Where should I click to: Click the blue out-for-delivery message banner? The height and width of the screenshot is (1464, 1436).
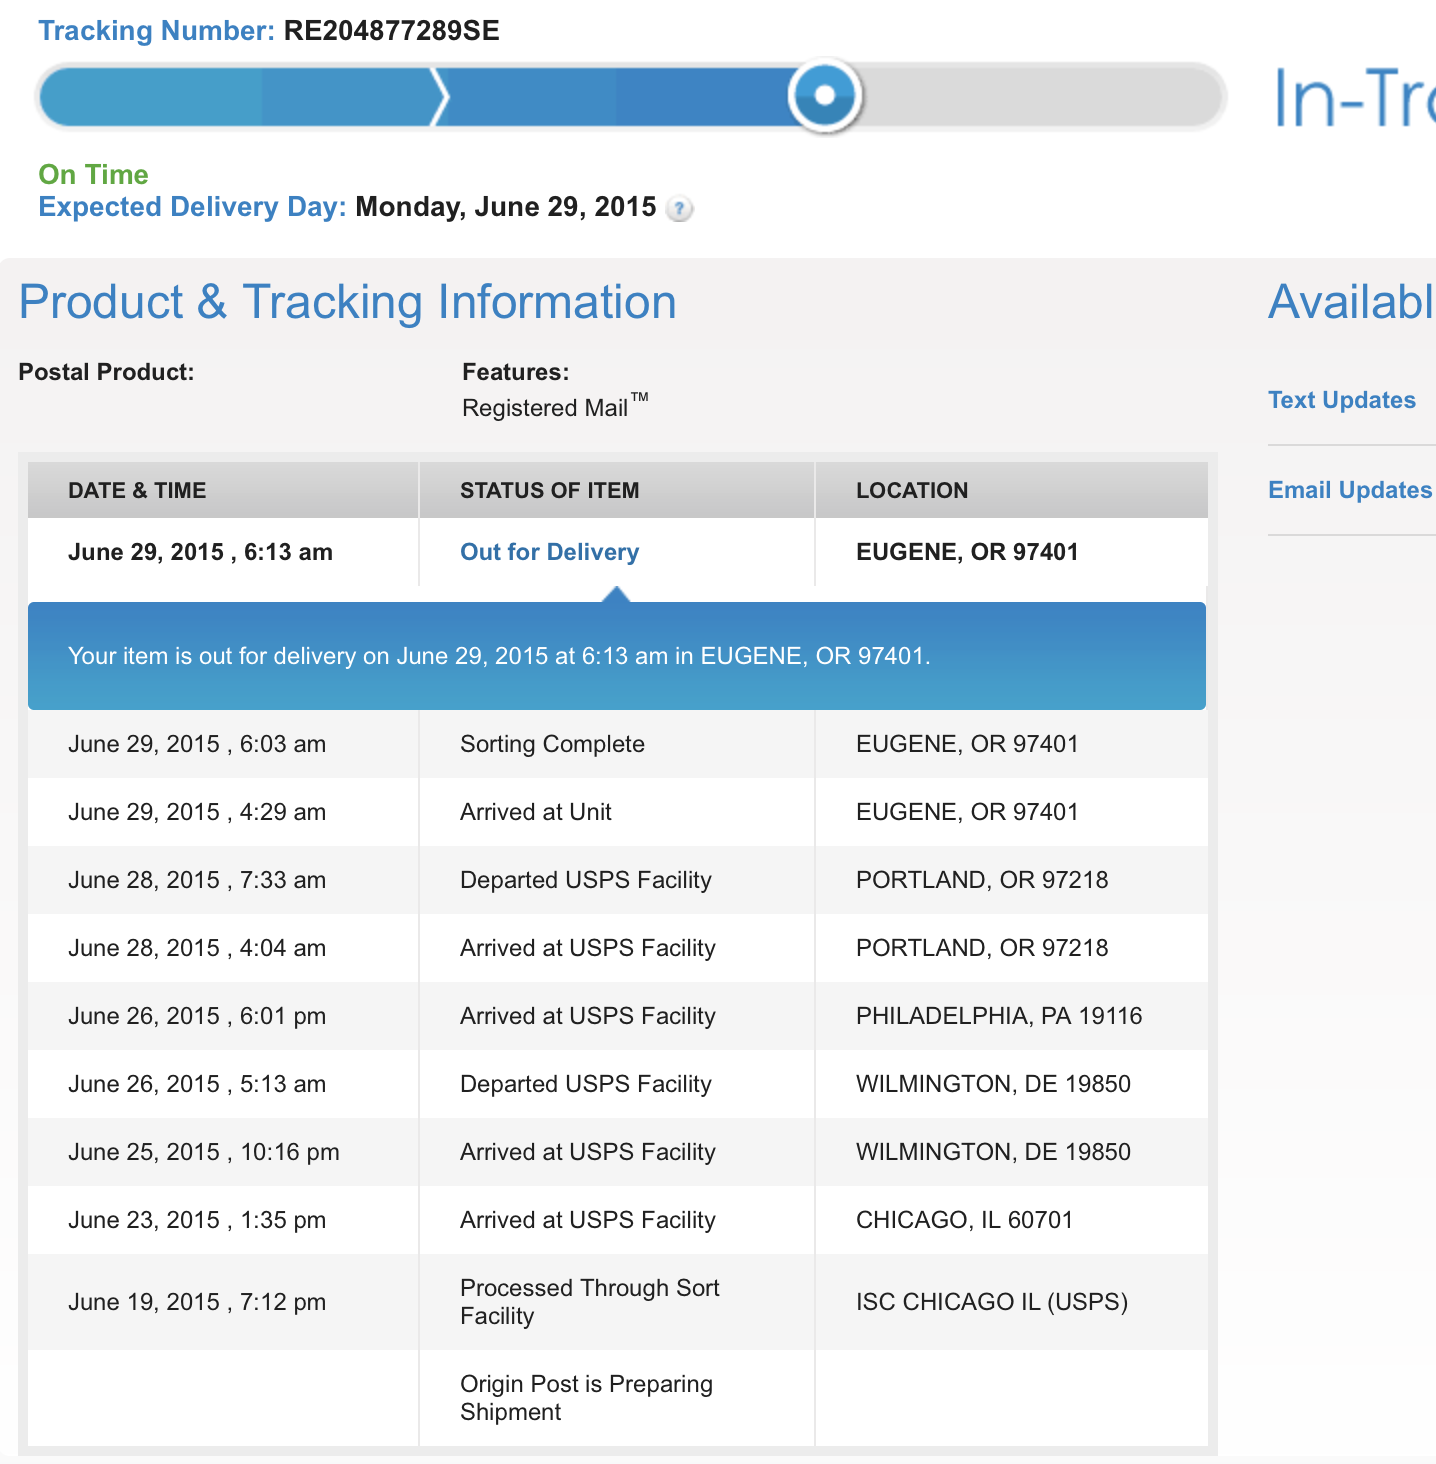click(616, 656)
